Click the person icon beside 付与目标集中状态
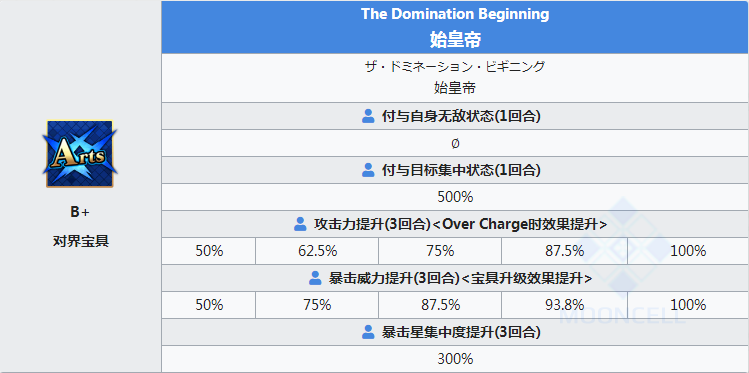749x373 pixels. click(368, 170)
